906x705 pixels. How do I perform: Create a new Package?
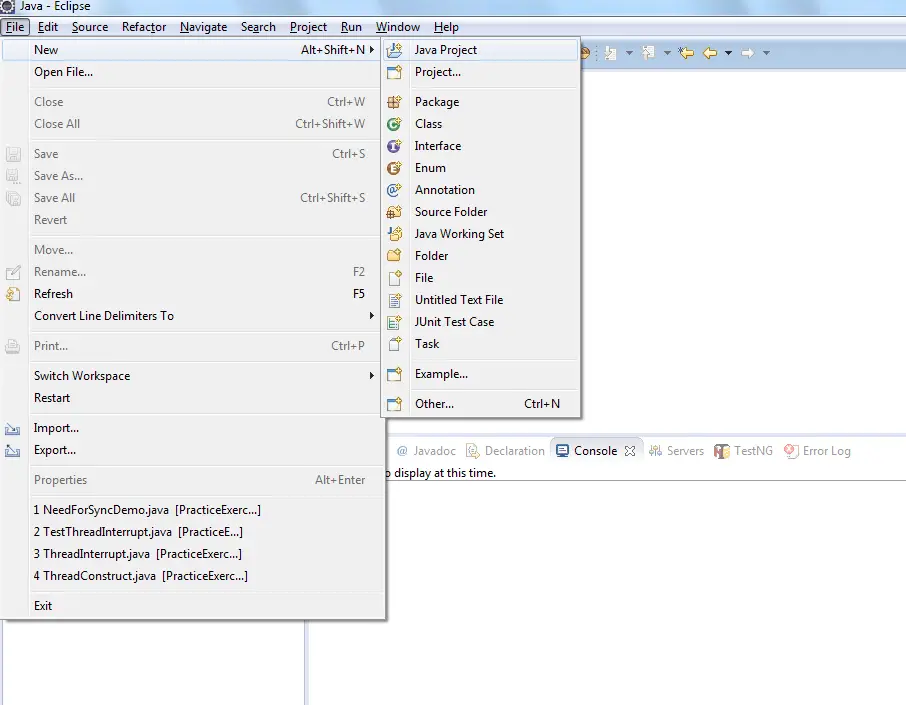[x=436, y=101]
